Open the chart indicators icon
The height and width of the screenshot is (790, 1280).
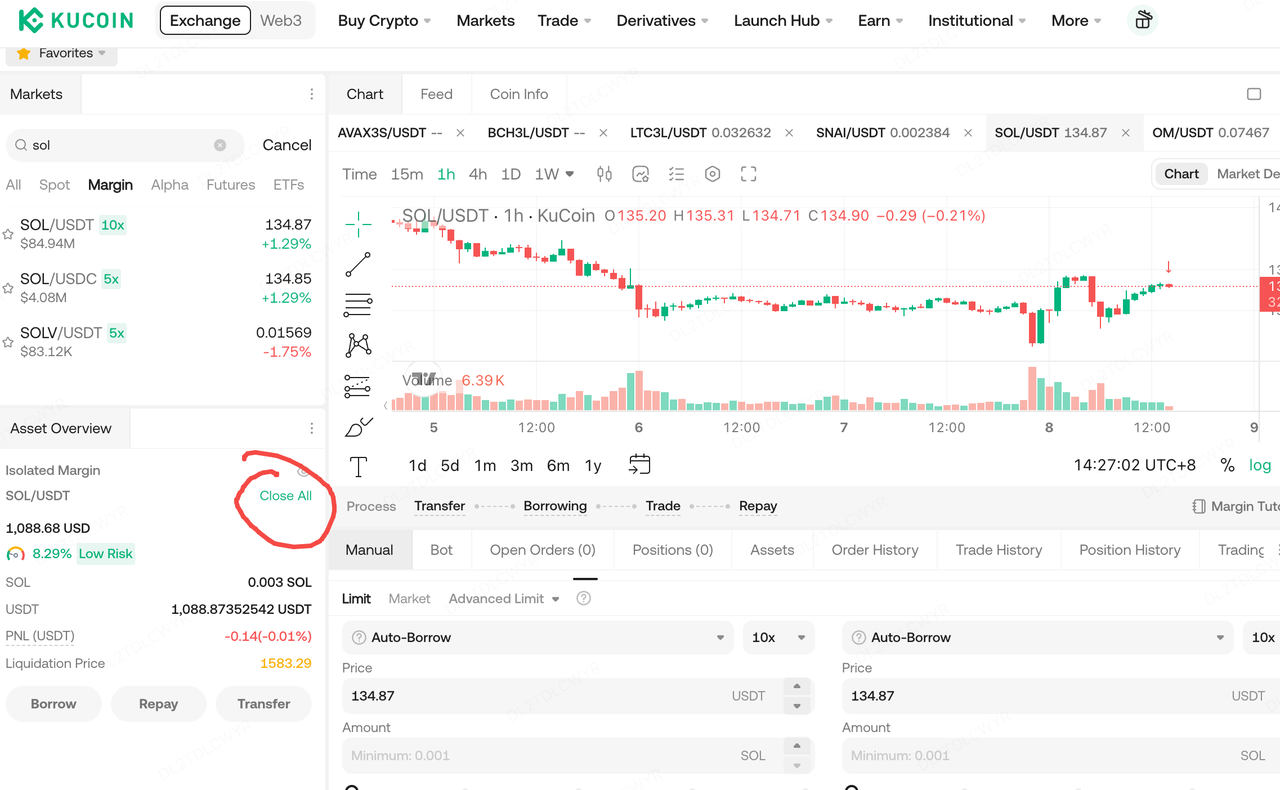pos(640,174)
